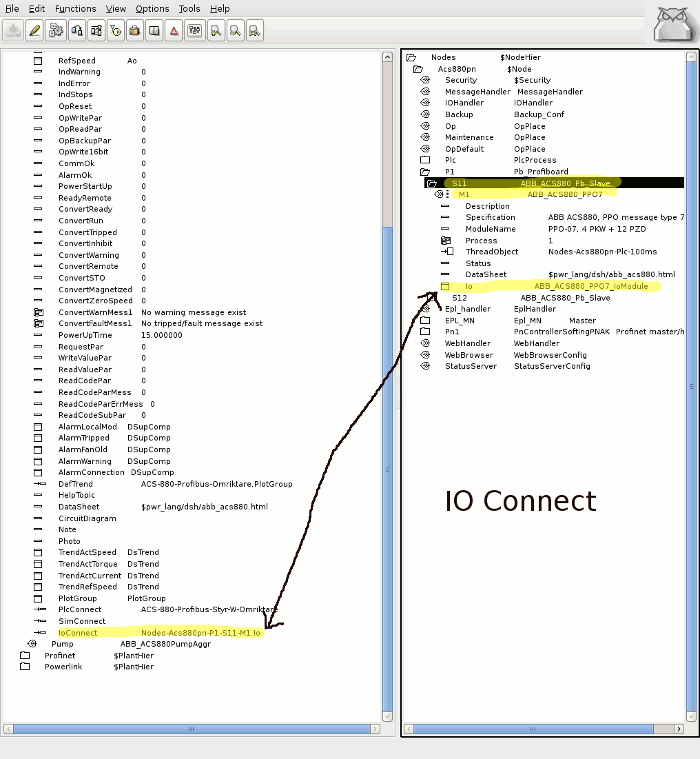Screen dimensions: 700x759
Task: Click the icon beside the Process attribute
Action: click(x=446, y=241)
